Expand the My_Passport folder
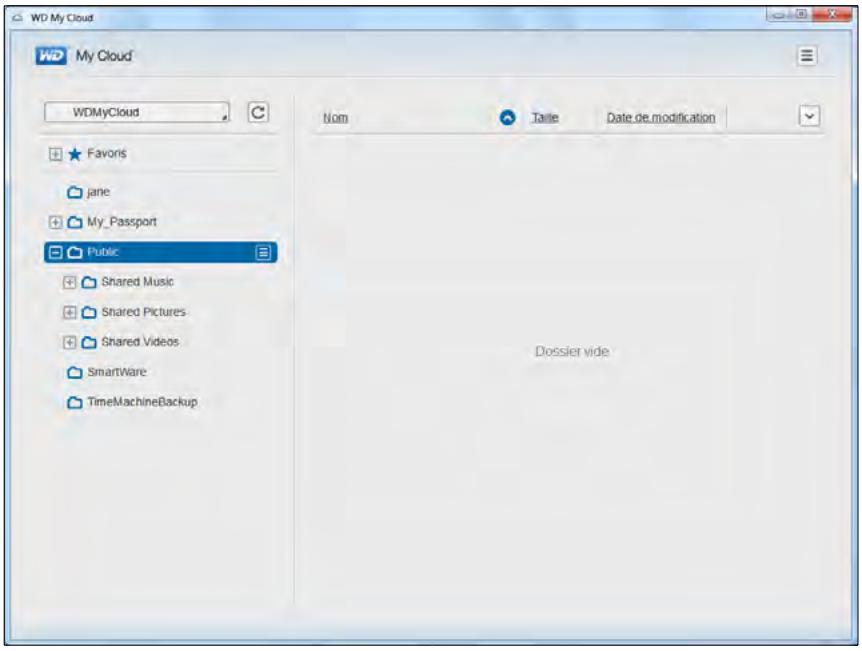The image size is (862, 651). pos(55,222)
